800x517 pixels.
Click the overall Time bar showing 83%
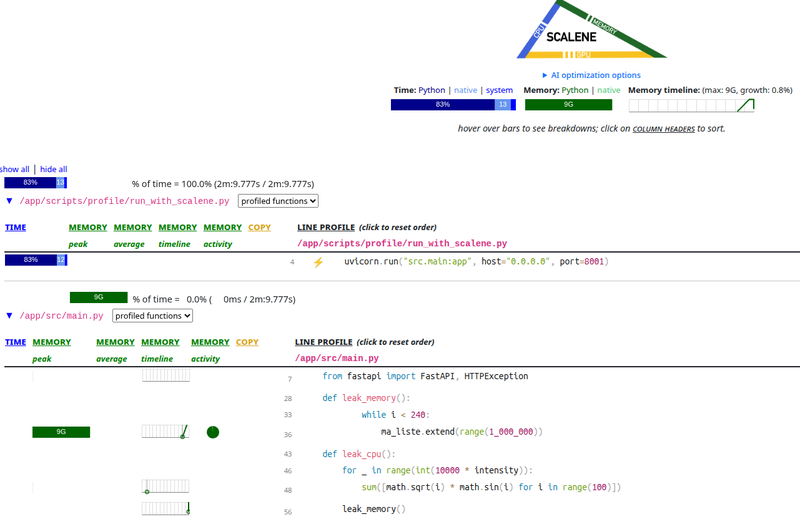click(x=453, y=105)
